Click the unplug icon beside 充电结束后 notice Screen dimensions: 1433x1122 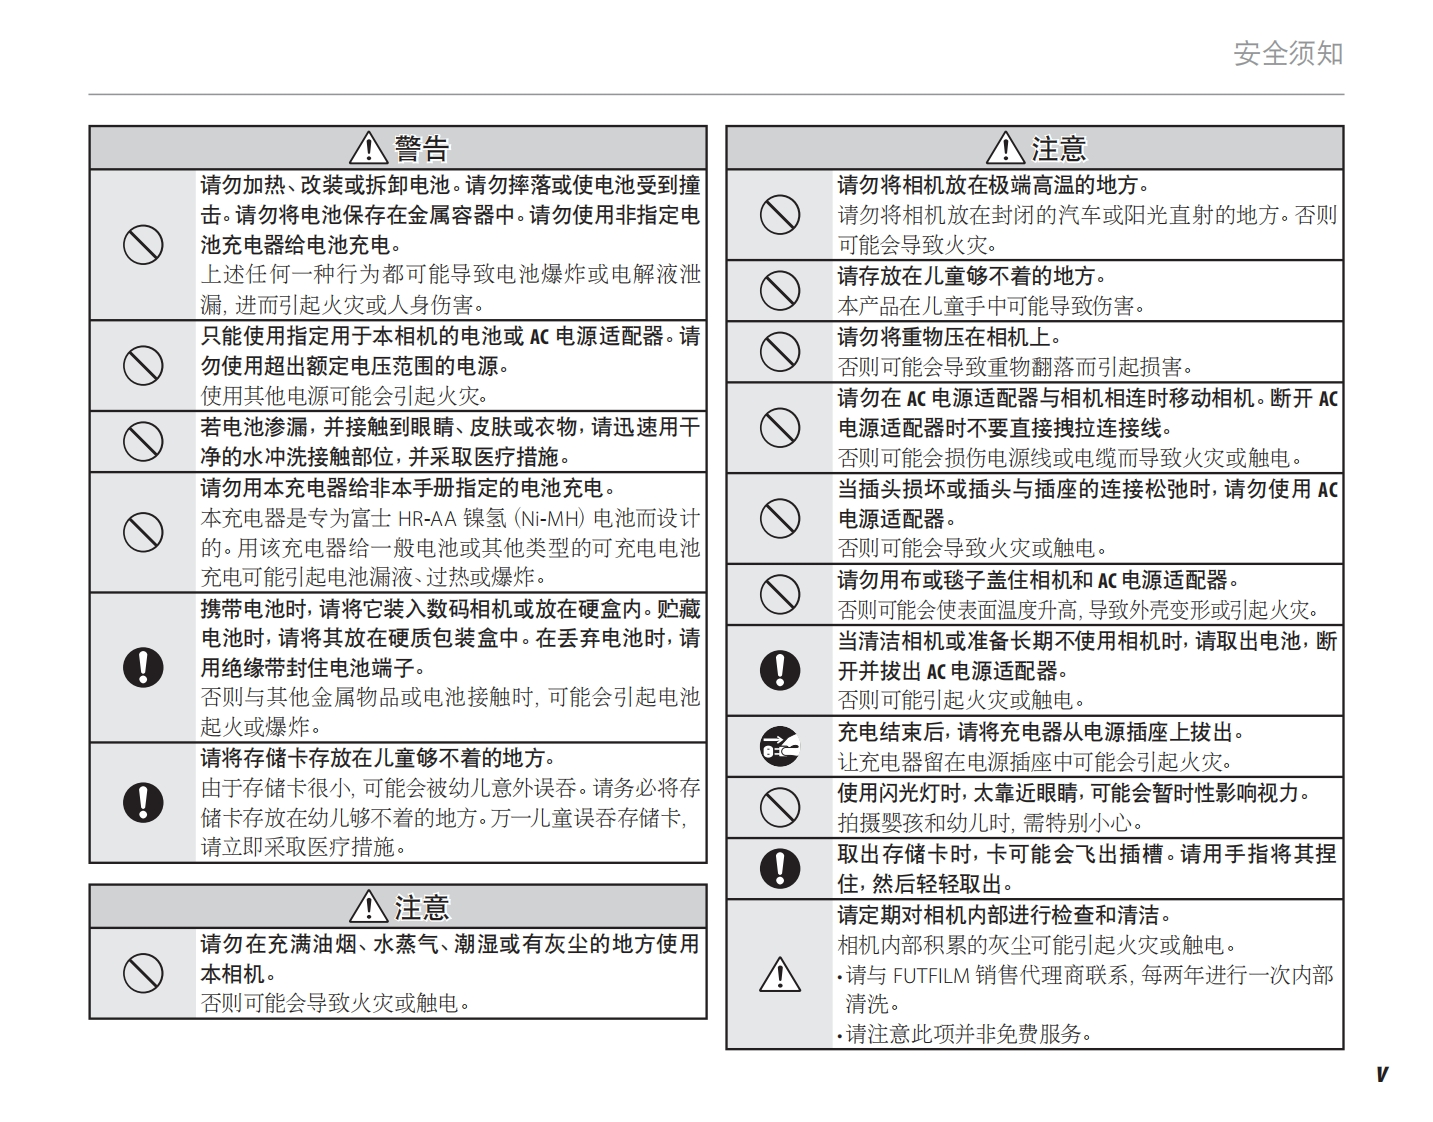[780, 746]
